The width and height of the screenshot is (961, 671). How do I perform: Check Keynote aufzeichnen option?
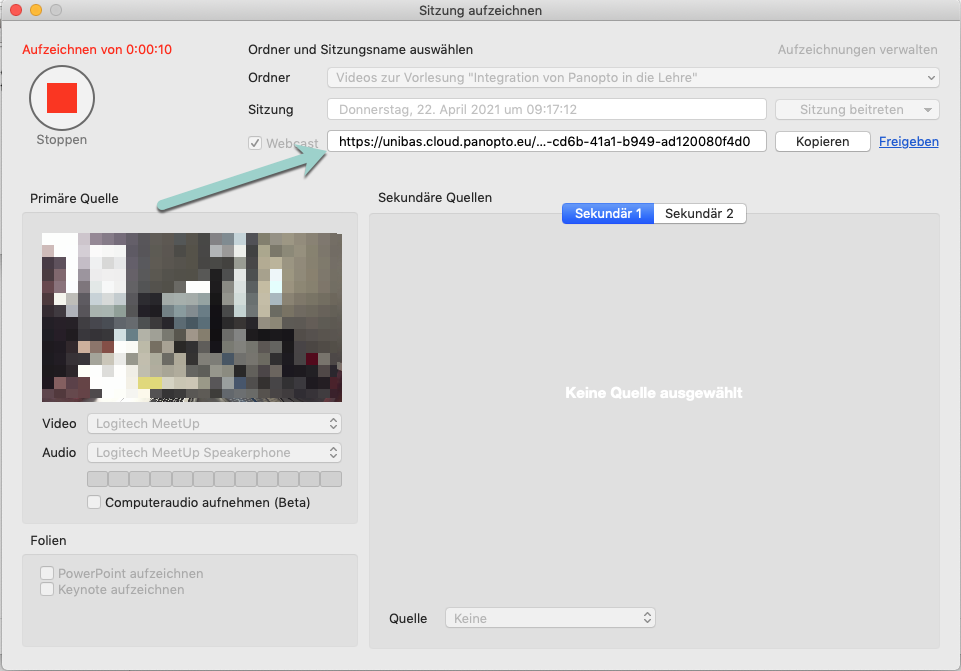point(47,590)
